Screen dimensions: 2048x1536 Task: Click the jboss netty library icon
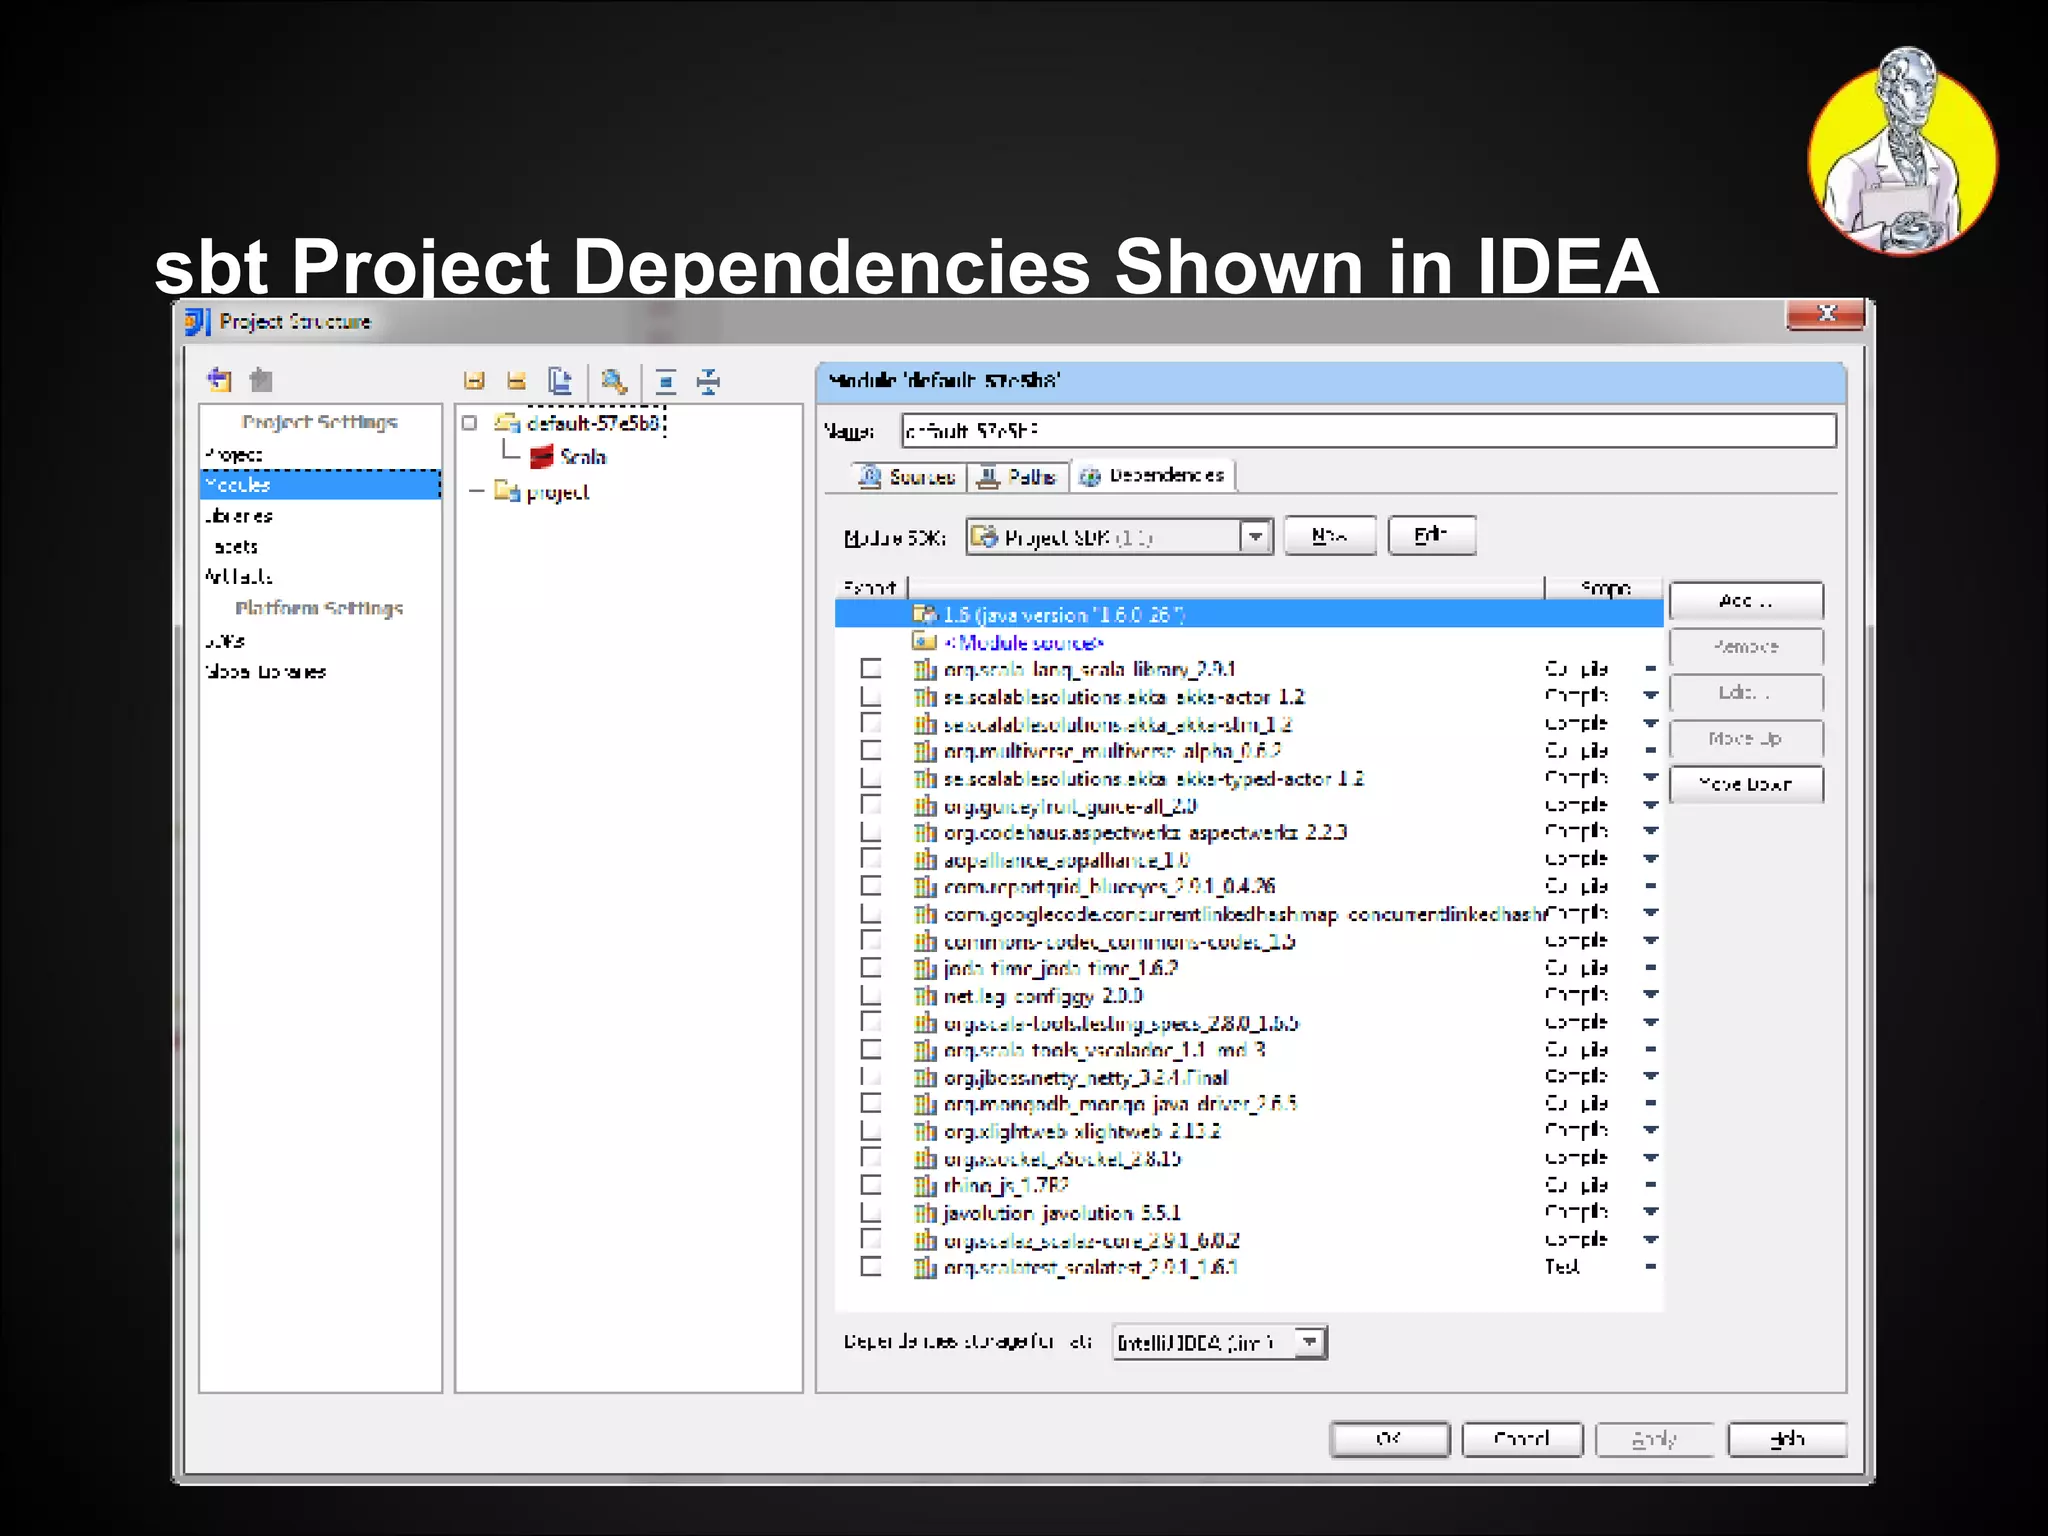click(925, 1077)
